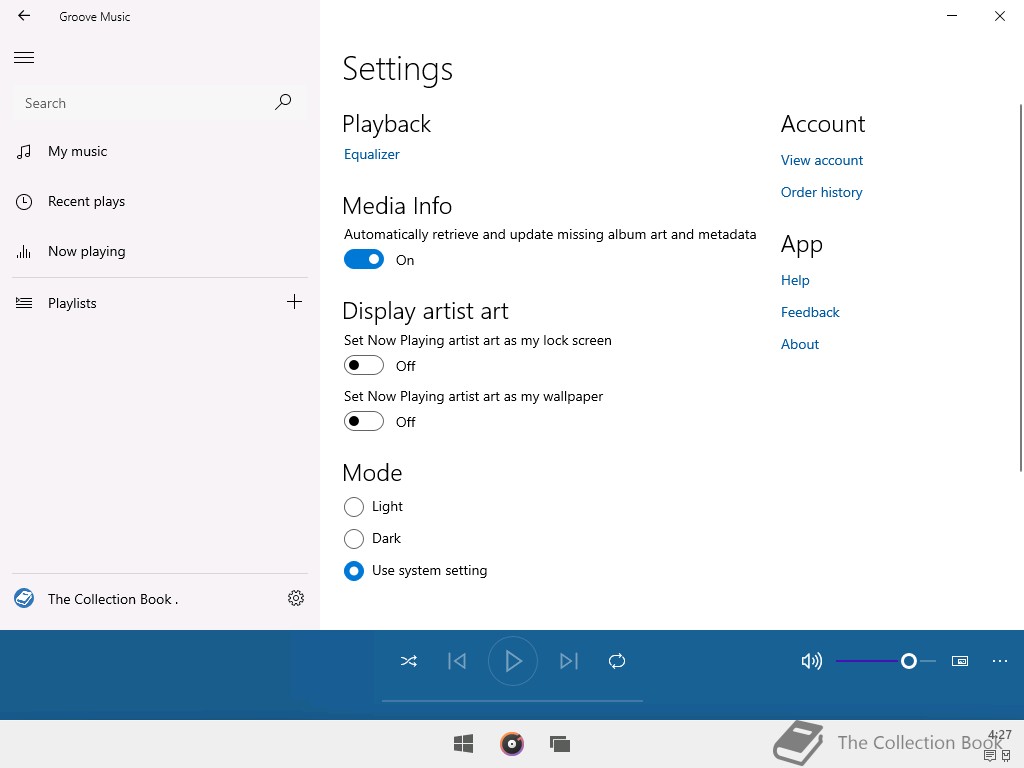Viewport: 1024px width, 768px height.
Task: Select the Dark mode radio button
Action: tap(354, 539)
